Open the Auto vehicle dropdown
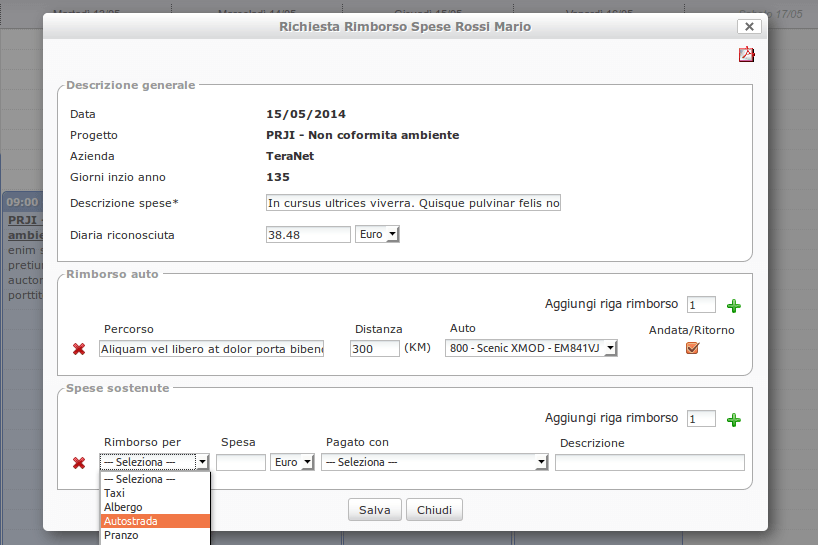Screen dimensions: 818x545 531,348
